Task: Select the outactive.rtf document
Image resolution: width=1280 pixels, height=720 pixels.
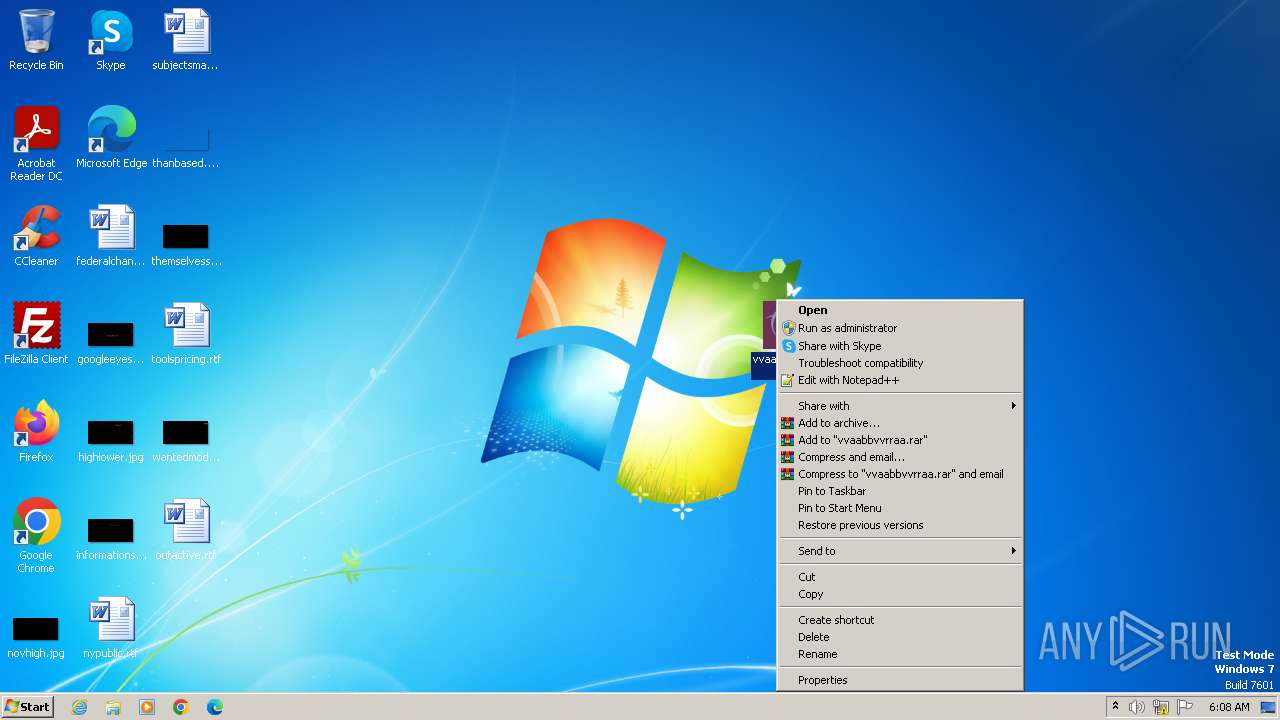Action: point(186,530)
